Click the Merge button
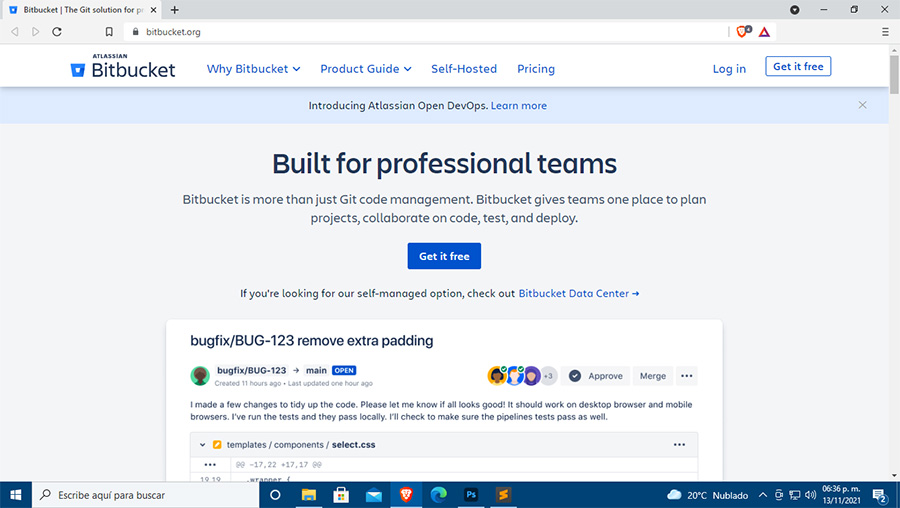900x508 pixels. pyautogui.click(x=653, y=376)
